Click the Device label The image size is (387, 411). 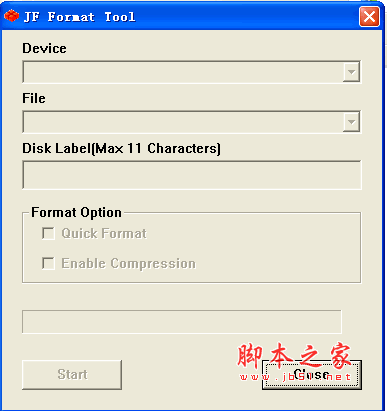[44, 48]
